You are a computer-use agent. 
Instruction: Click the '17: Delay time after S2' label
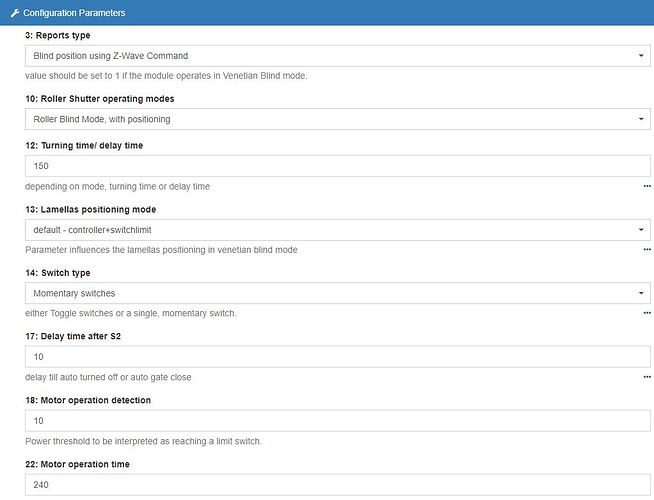[73, 336]
